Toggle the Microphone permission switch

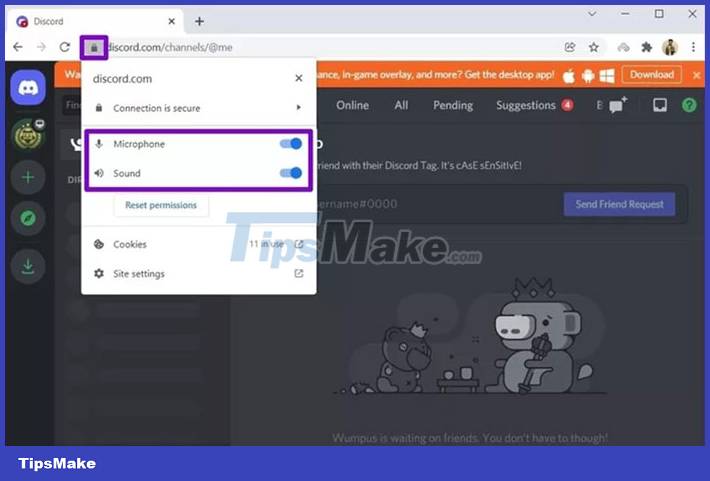tap(291, 144)
